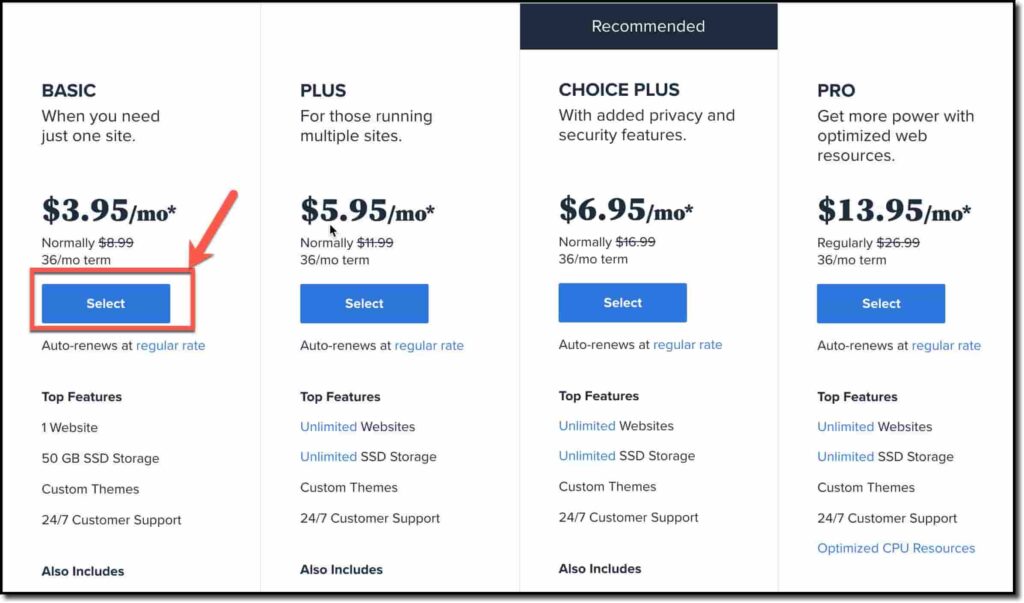
Task: Click the CHOICE PLUS plan heading
Action: pos(619,90)
